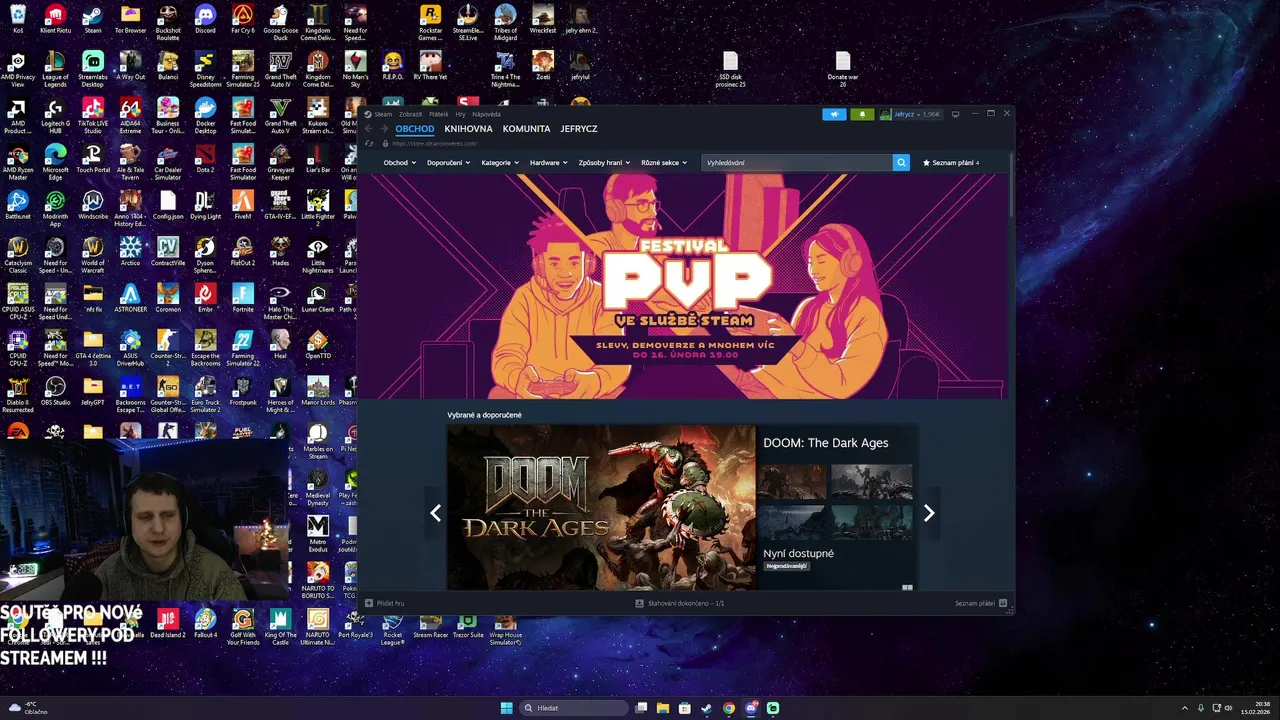Viewport: 1280px width, 720px height.
Task: Go forward with Steam's forward arrow
Action: coord(384,129)
